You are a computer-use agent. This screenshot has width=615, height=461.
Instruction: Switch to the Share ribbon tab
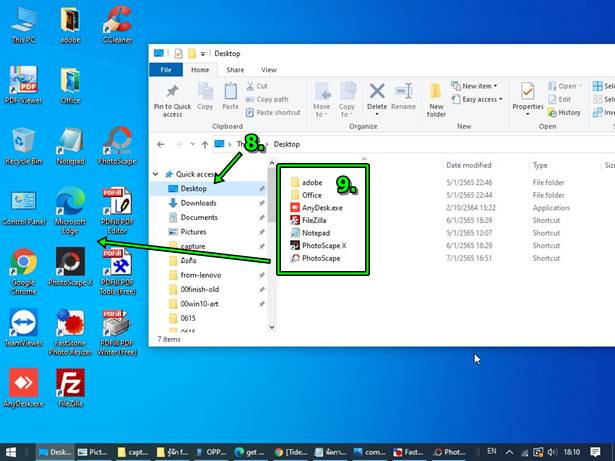click(x=235, y=70)
